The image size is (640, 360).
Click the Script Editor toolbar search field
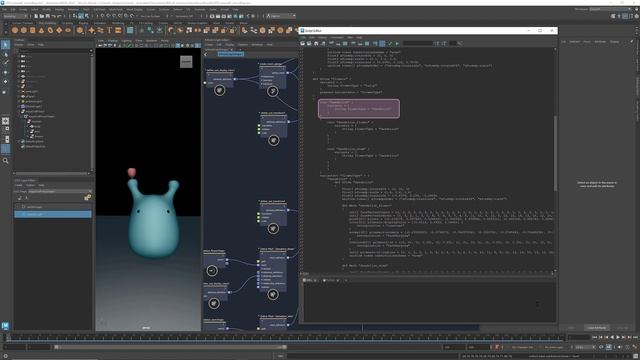click(418, 43)
